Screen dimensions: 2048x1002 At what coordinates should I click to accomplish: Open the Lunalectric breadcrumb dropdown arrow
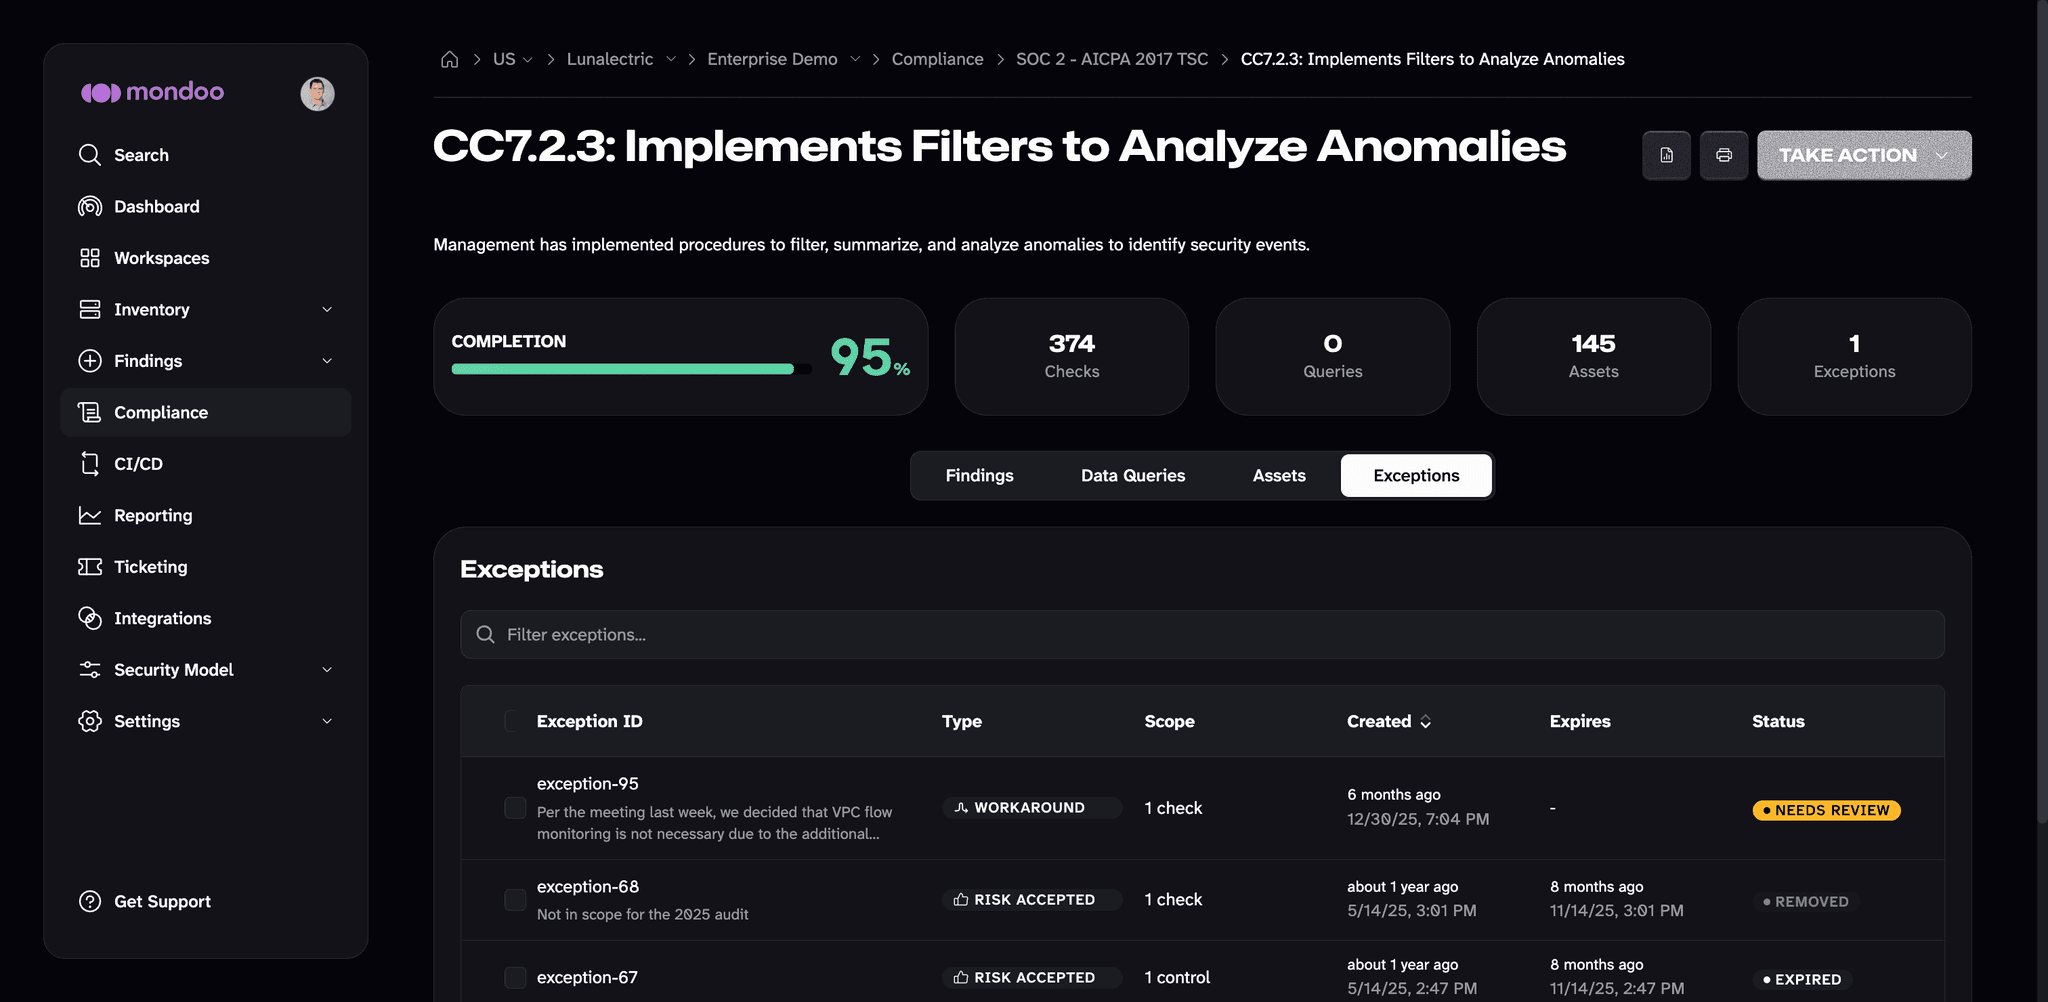coord(671,59)
